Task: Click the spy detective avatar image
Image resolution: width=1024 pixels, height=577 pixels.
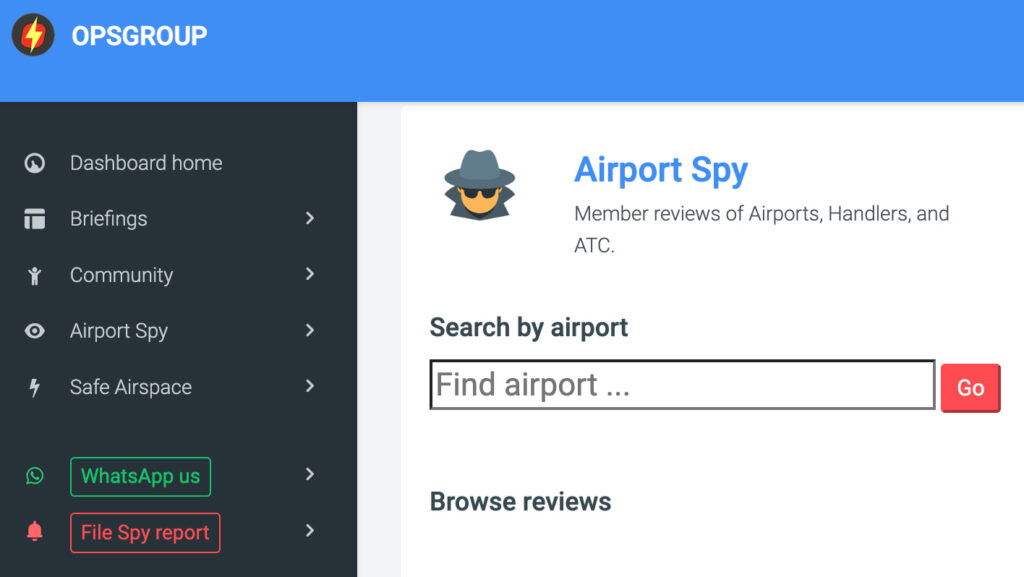Action: (x=479, y=184)
